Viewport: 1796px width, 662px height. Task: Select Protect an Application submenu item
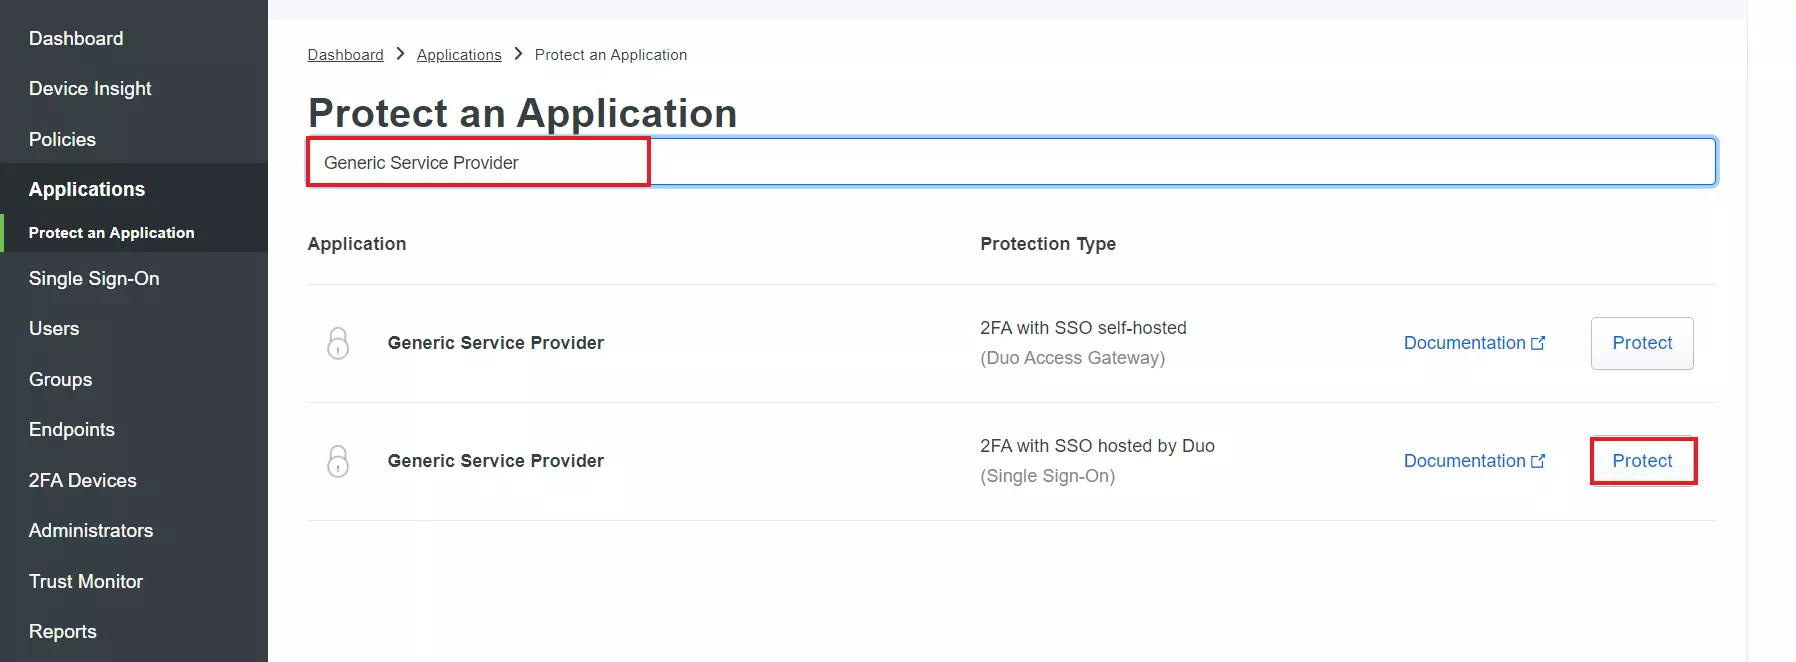coord(112,232)
